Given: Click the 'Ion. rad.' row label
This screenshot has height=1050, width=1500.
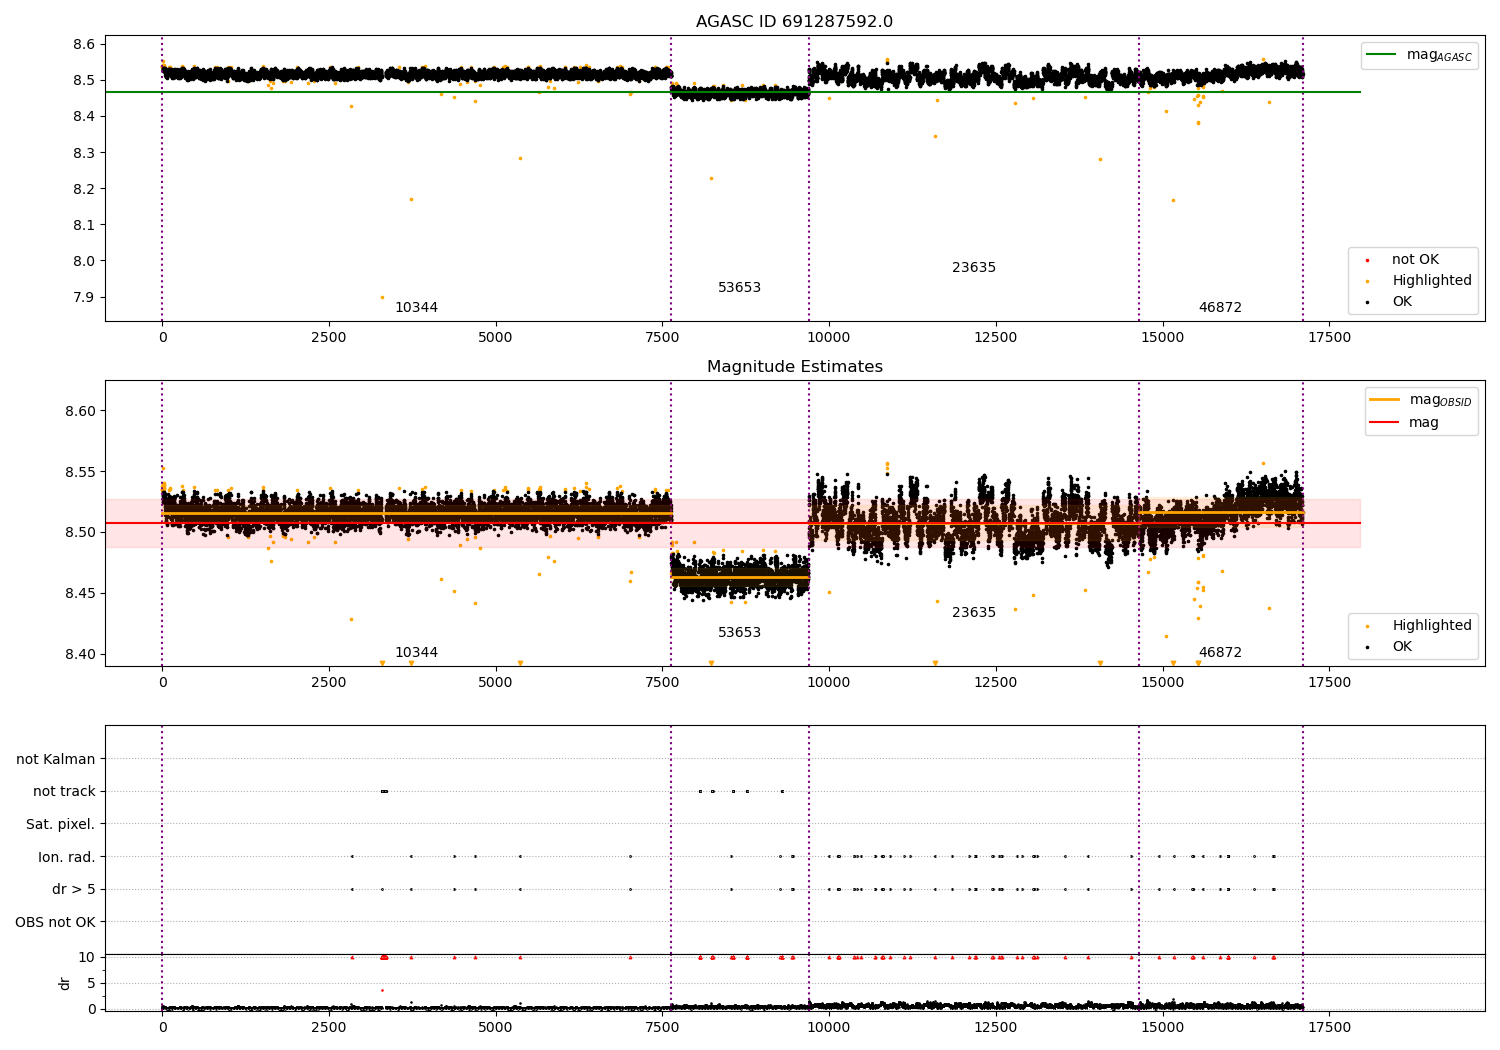Looking at the screenshot, I should tap(67, 858).
